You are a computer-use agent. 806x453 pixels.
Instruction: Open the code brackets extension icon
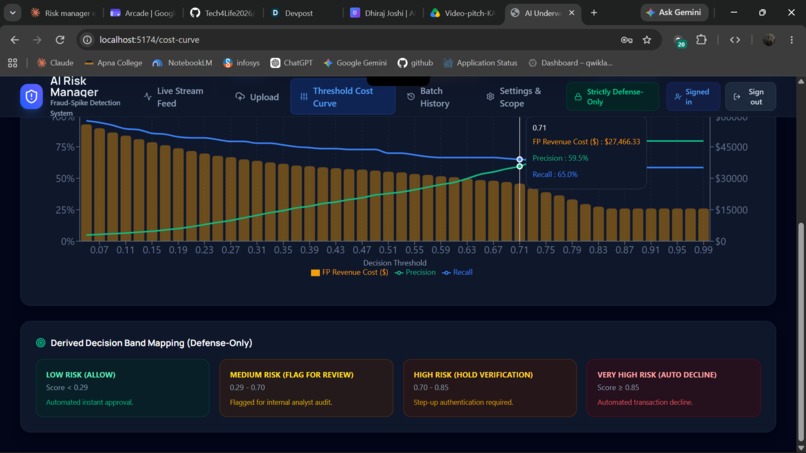[x=735, y=40]
